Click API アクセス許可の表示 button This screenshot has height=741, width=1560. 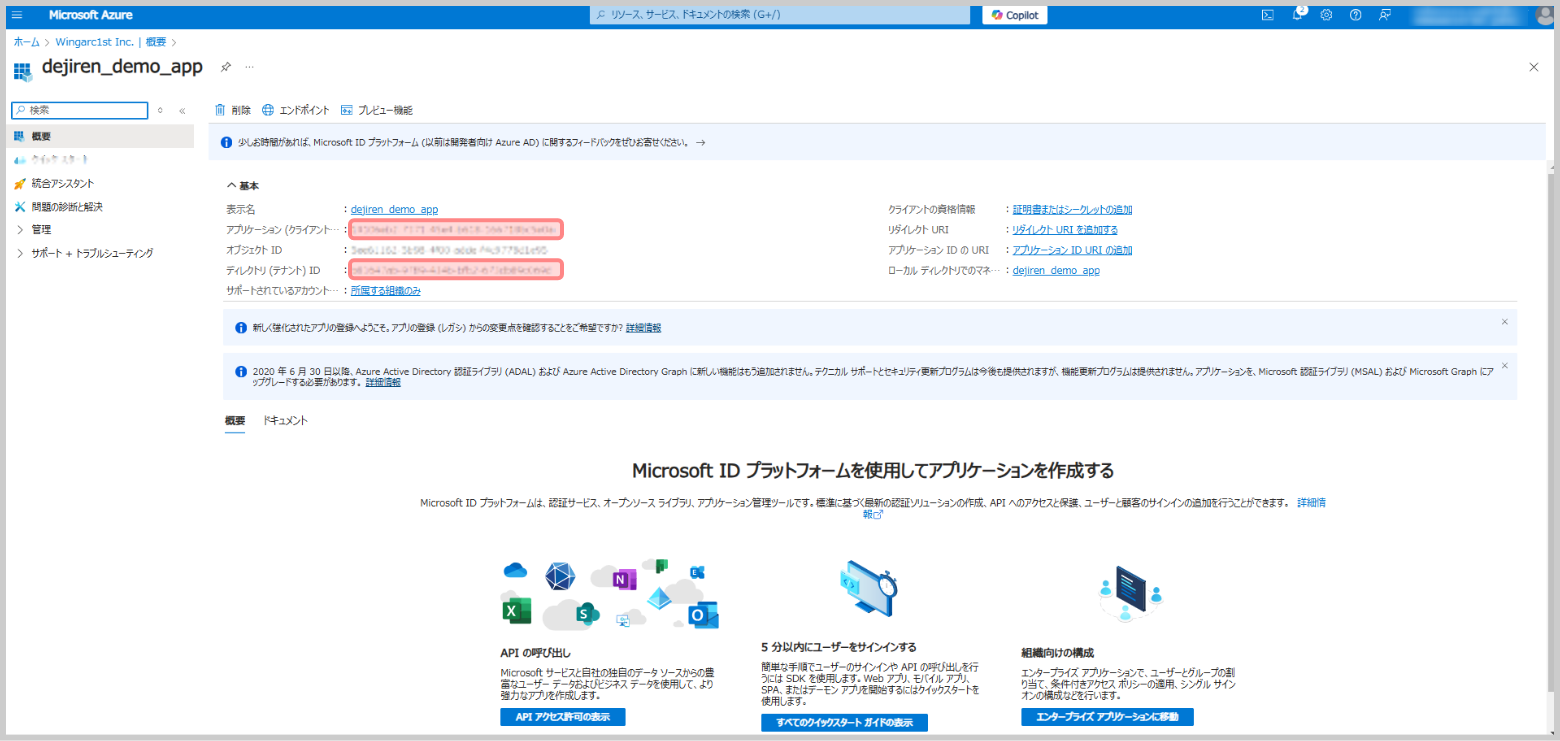(562, 717)
